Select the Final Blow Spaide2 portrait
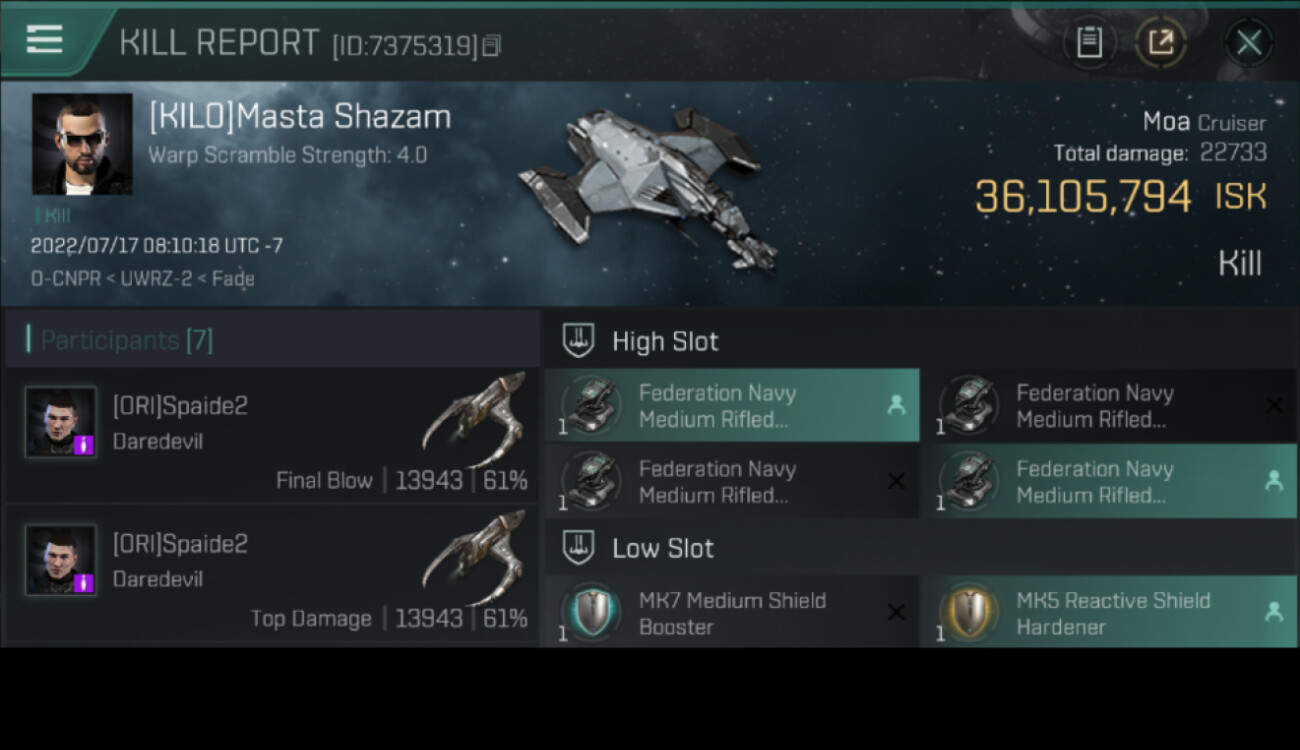This screenshot has height=750, width=1300. pyautogui.click(x=61, y=423)
